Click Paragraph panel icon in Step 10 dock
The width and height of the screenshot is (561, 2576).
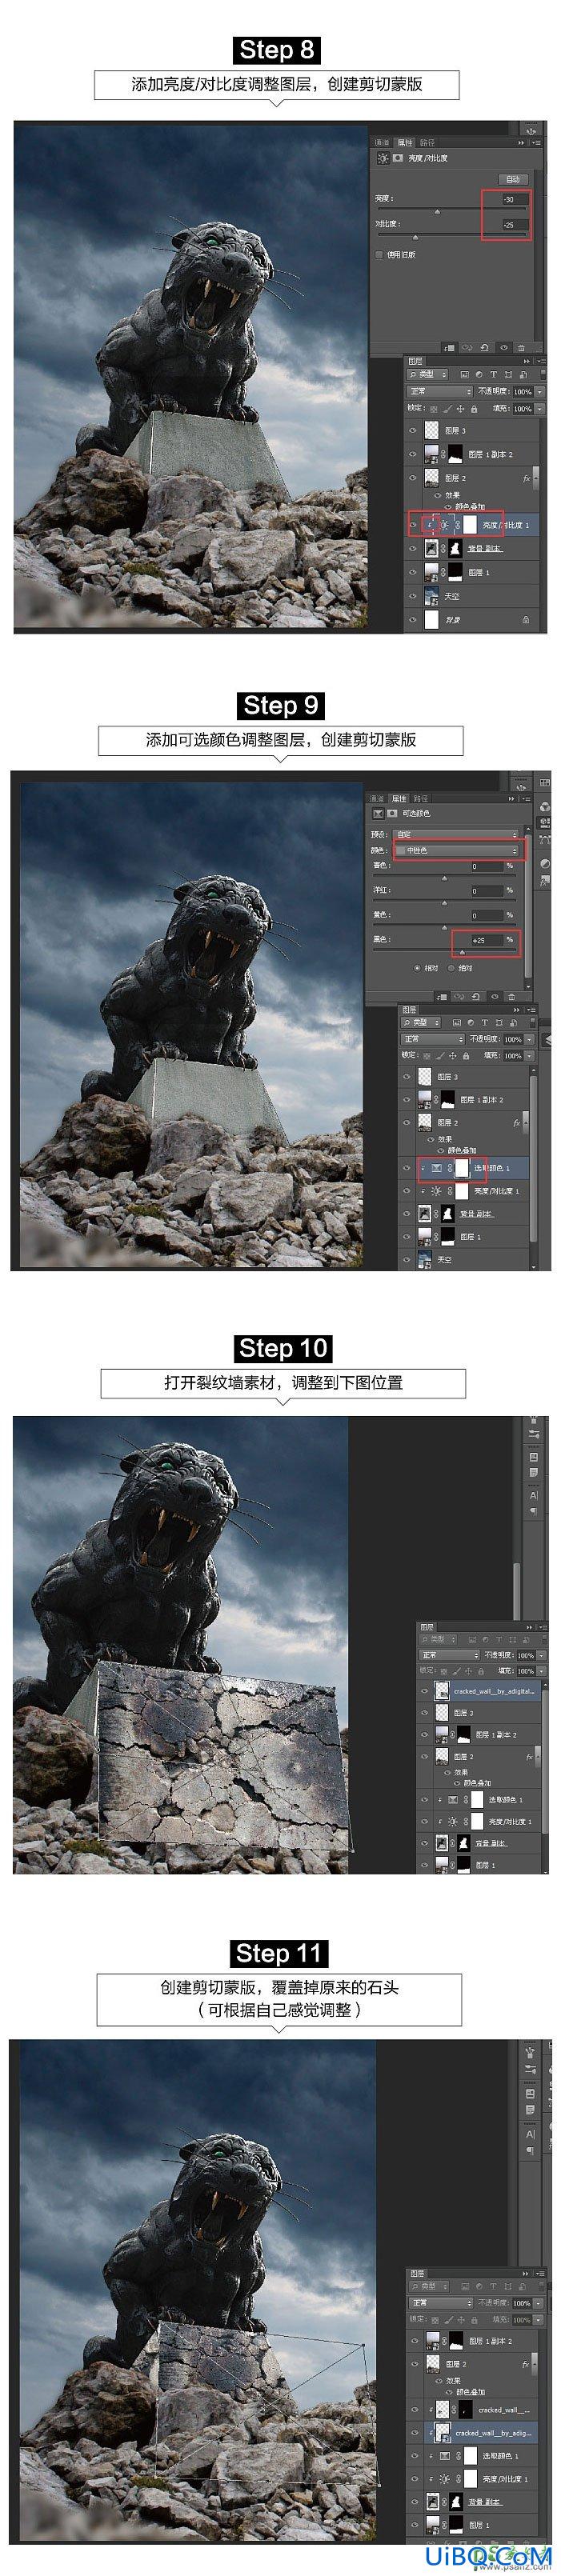tap(533, 1511)
